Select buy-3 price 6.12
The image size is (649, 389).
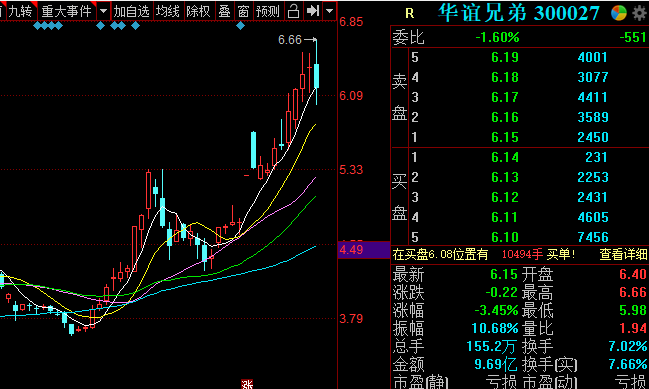coord(505,197)
